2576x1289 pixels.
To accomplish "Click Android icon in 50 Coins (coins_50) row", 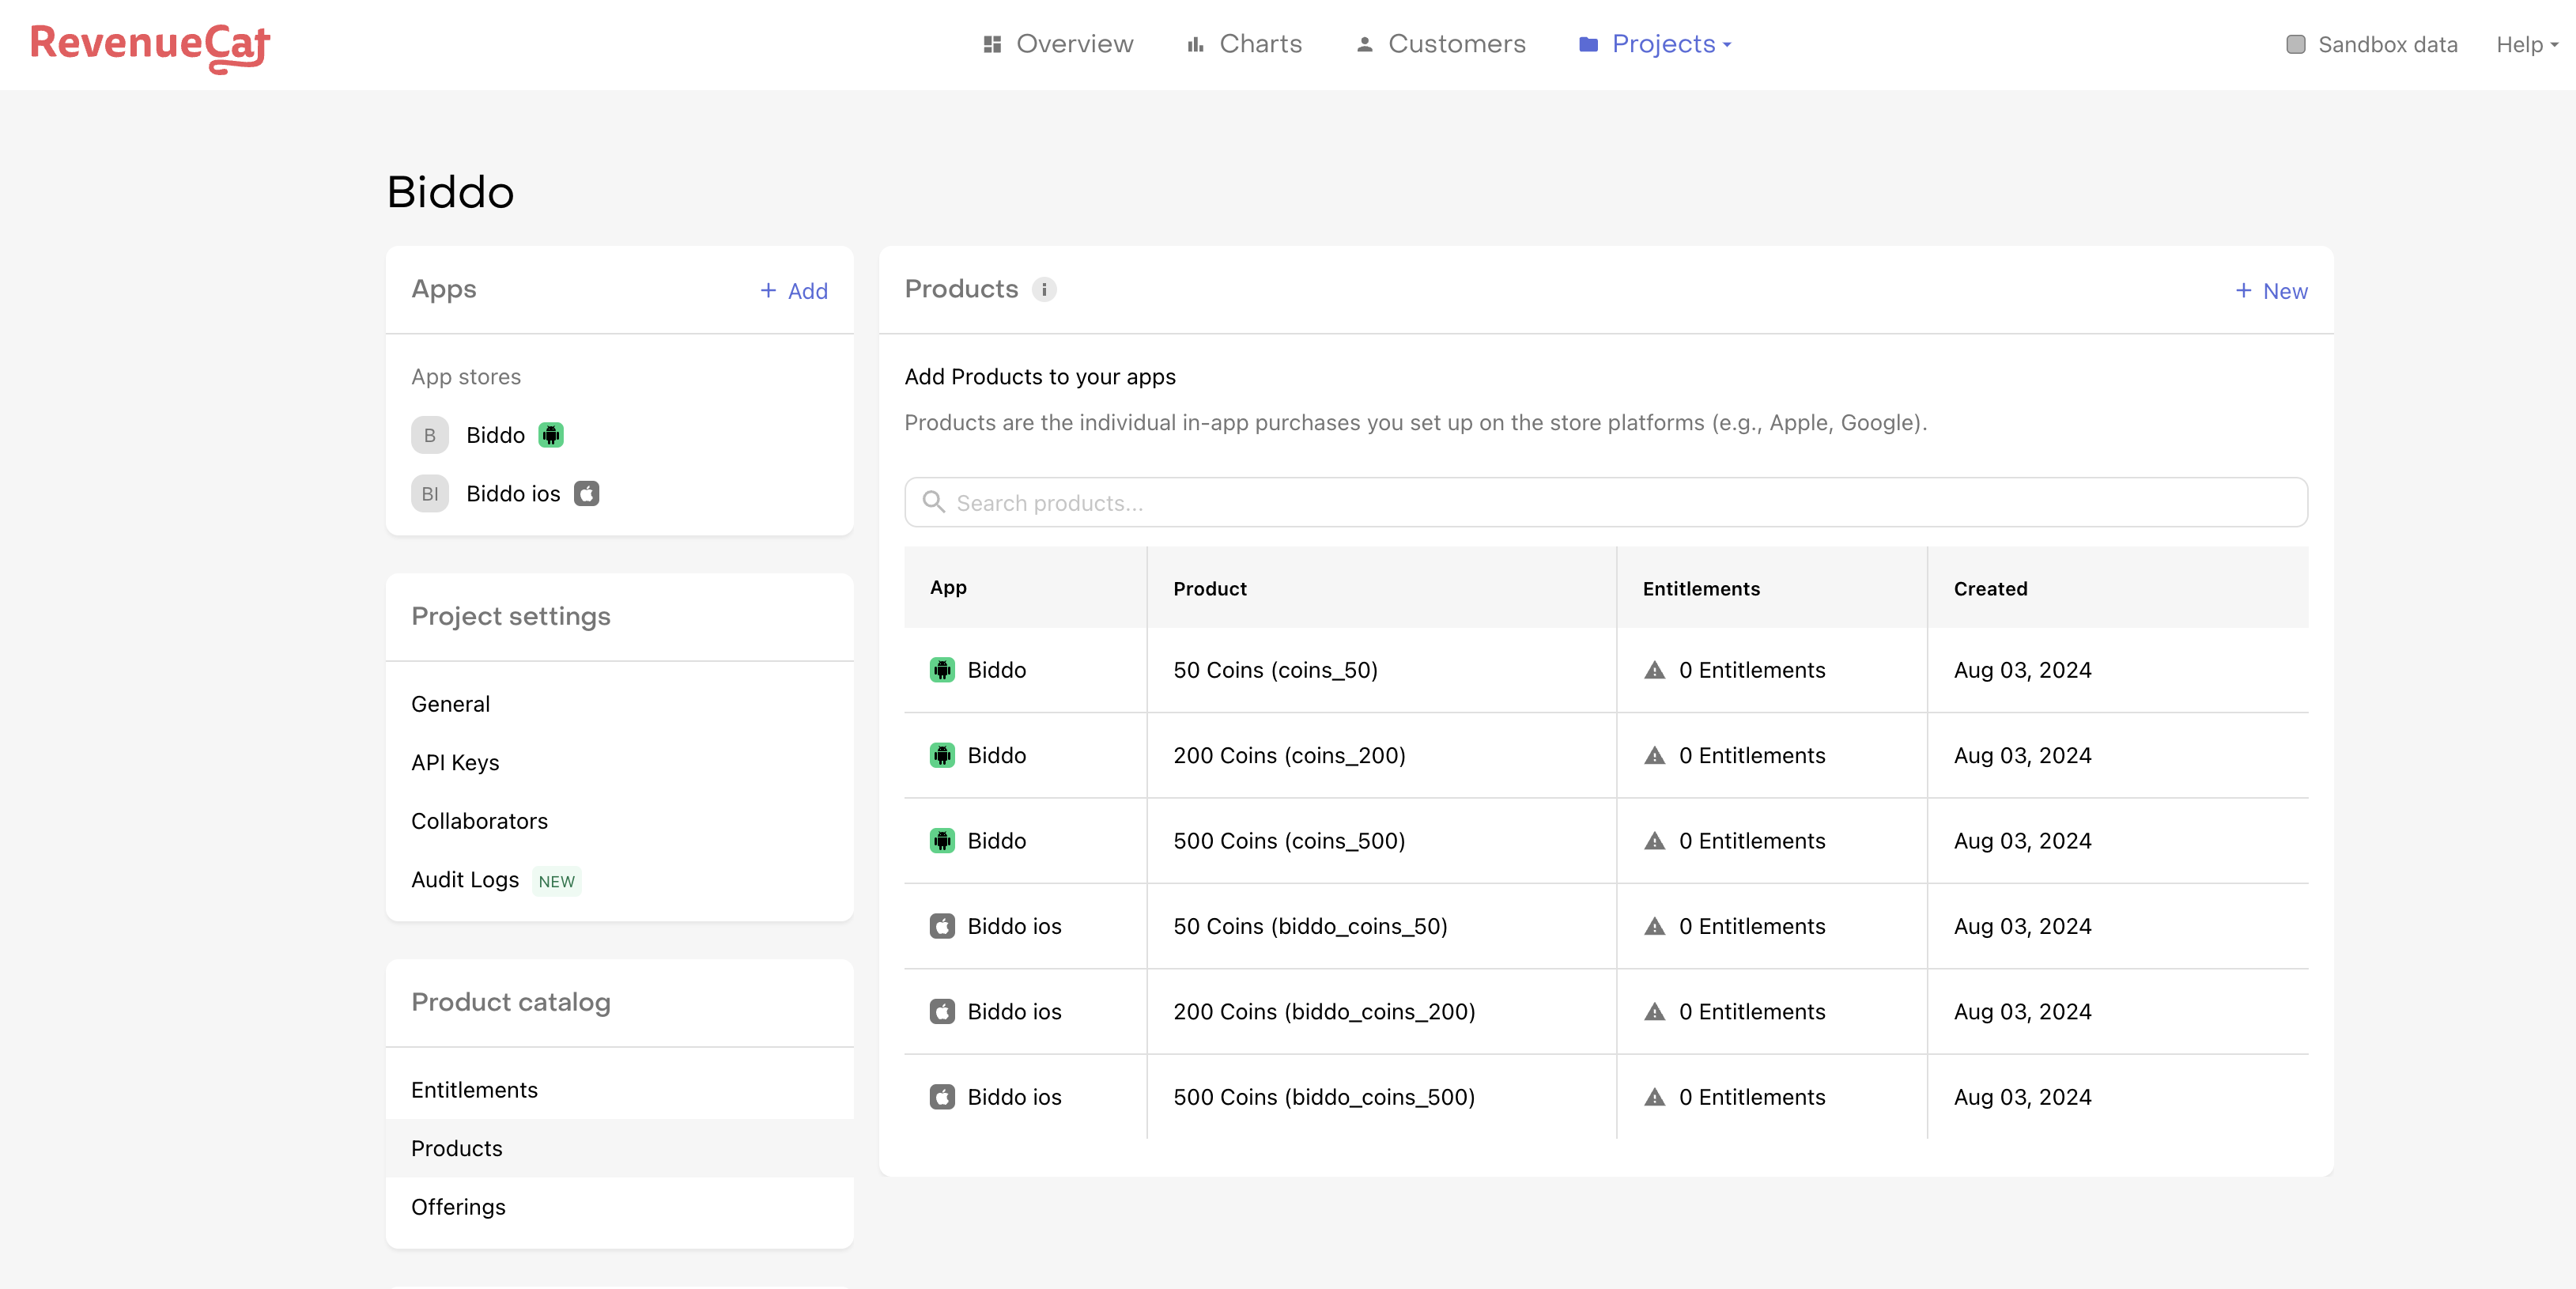I will click(x=942, y=670).
